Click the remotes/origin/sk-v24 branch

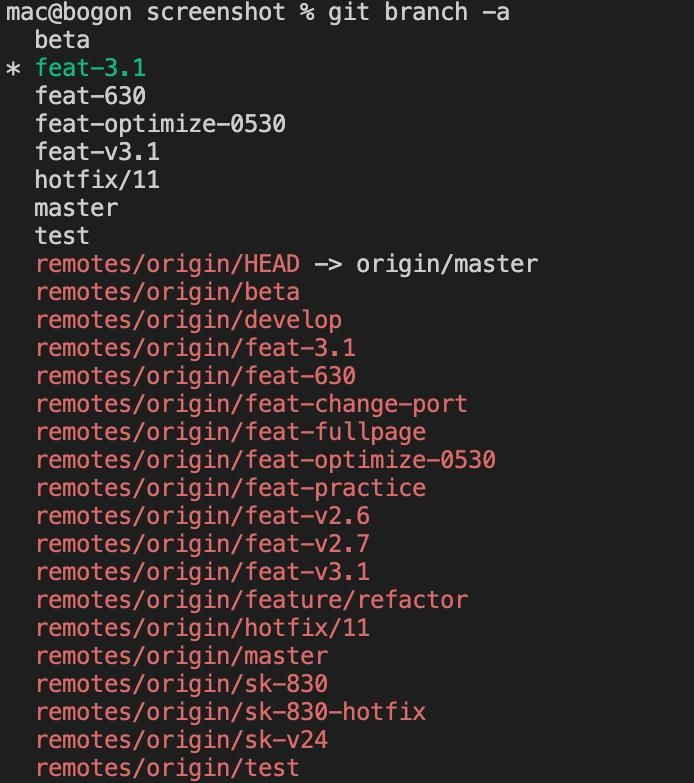point(181,740)
